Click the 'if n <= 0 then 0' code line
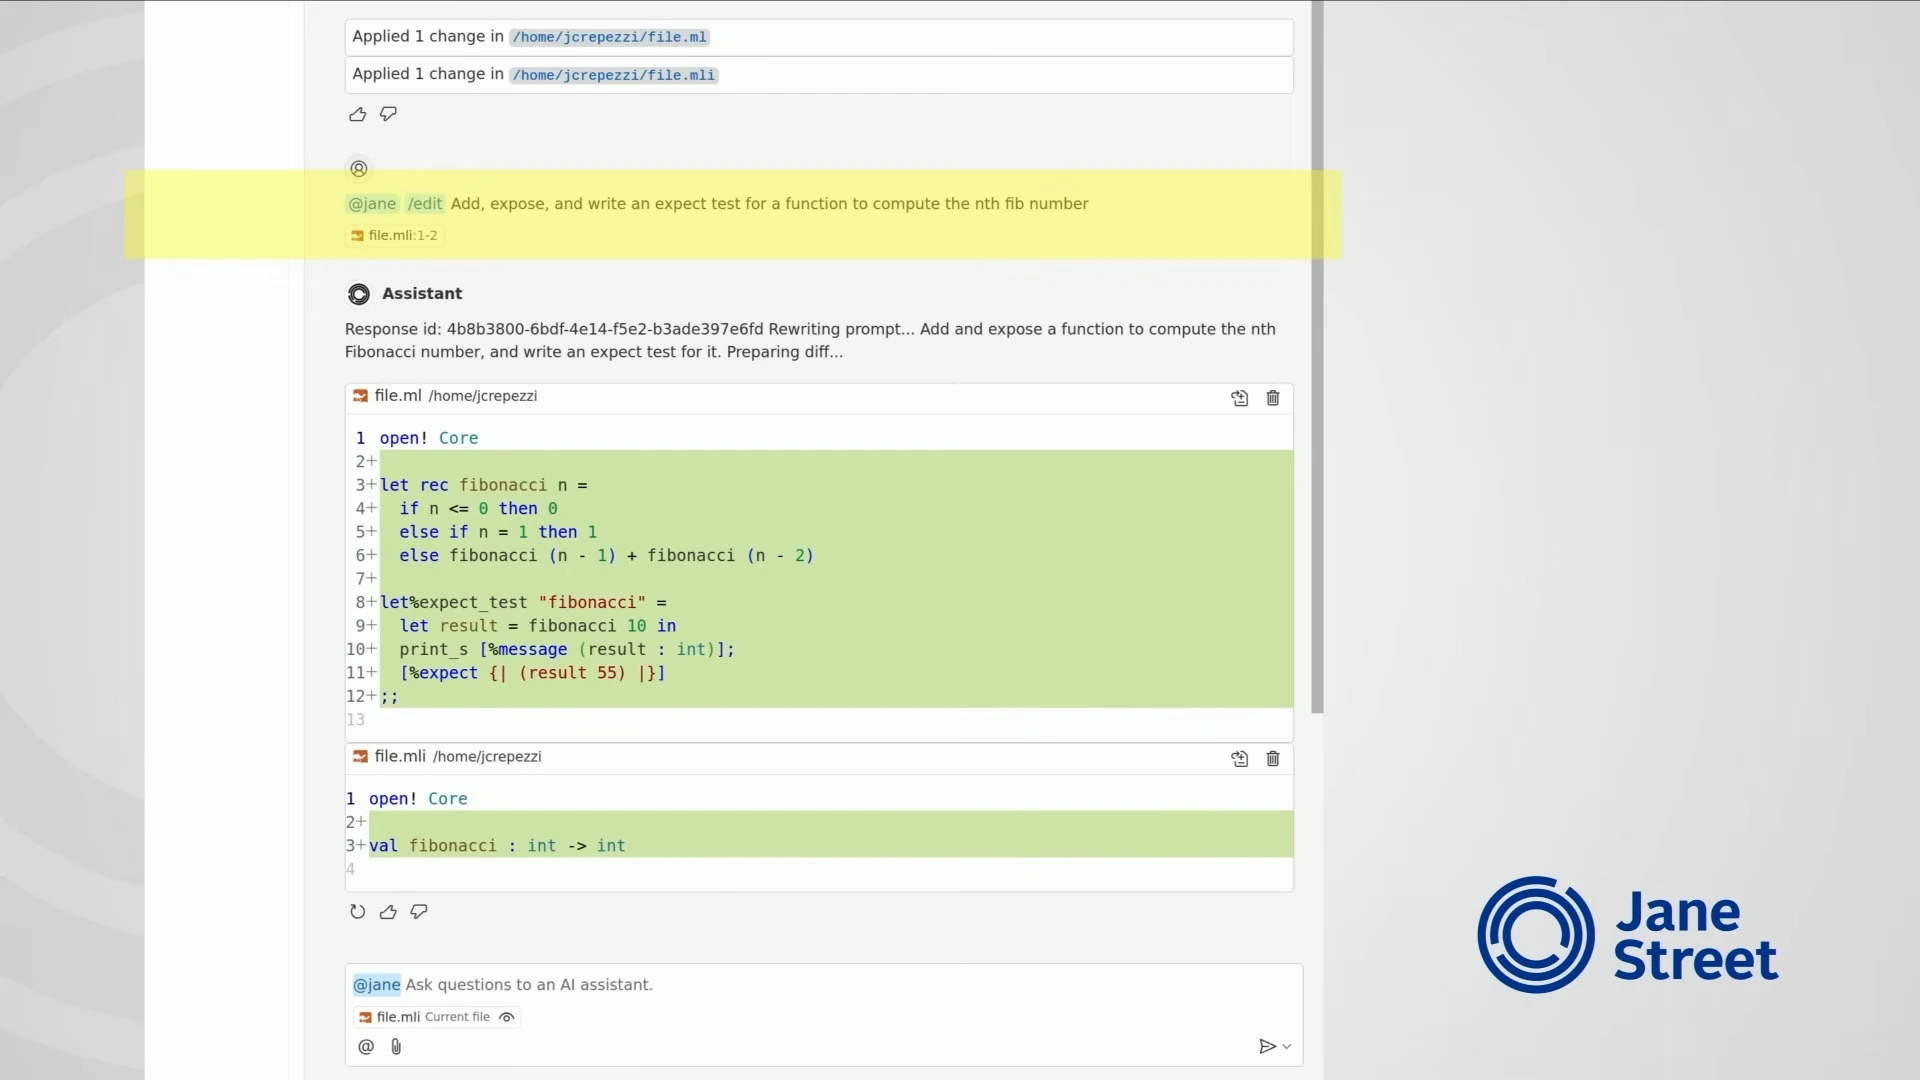Image resolution: width=1920 pixels, height=1080 pixels. tap(478, 509)
